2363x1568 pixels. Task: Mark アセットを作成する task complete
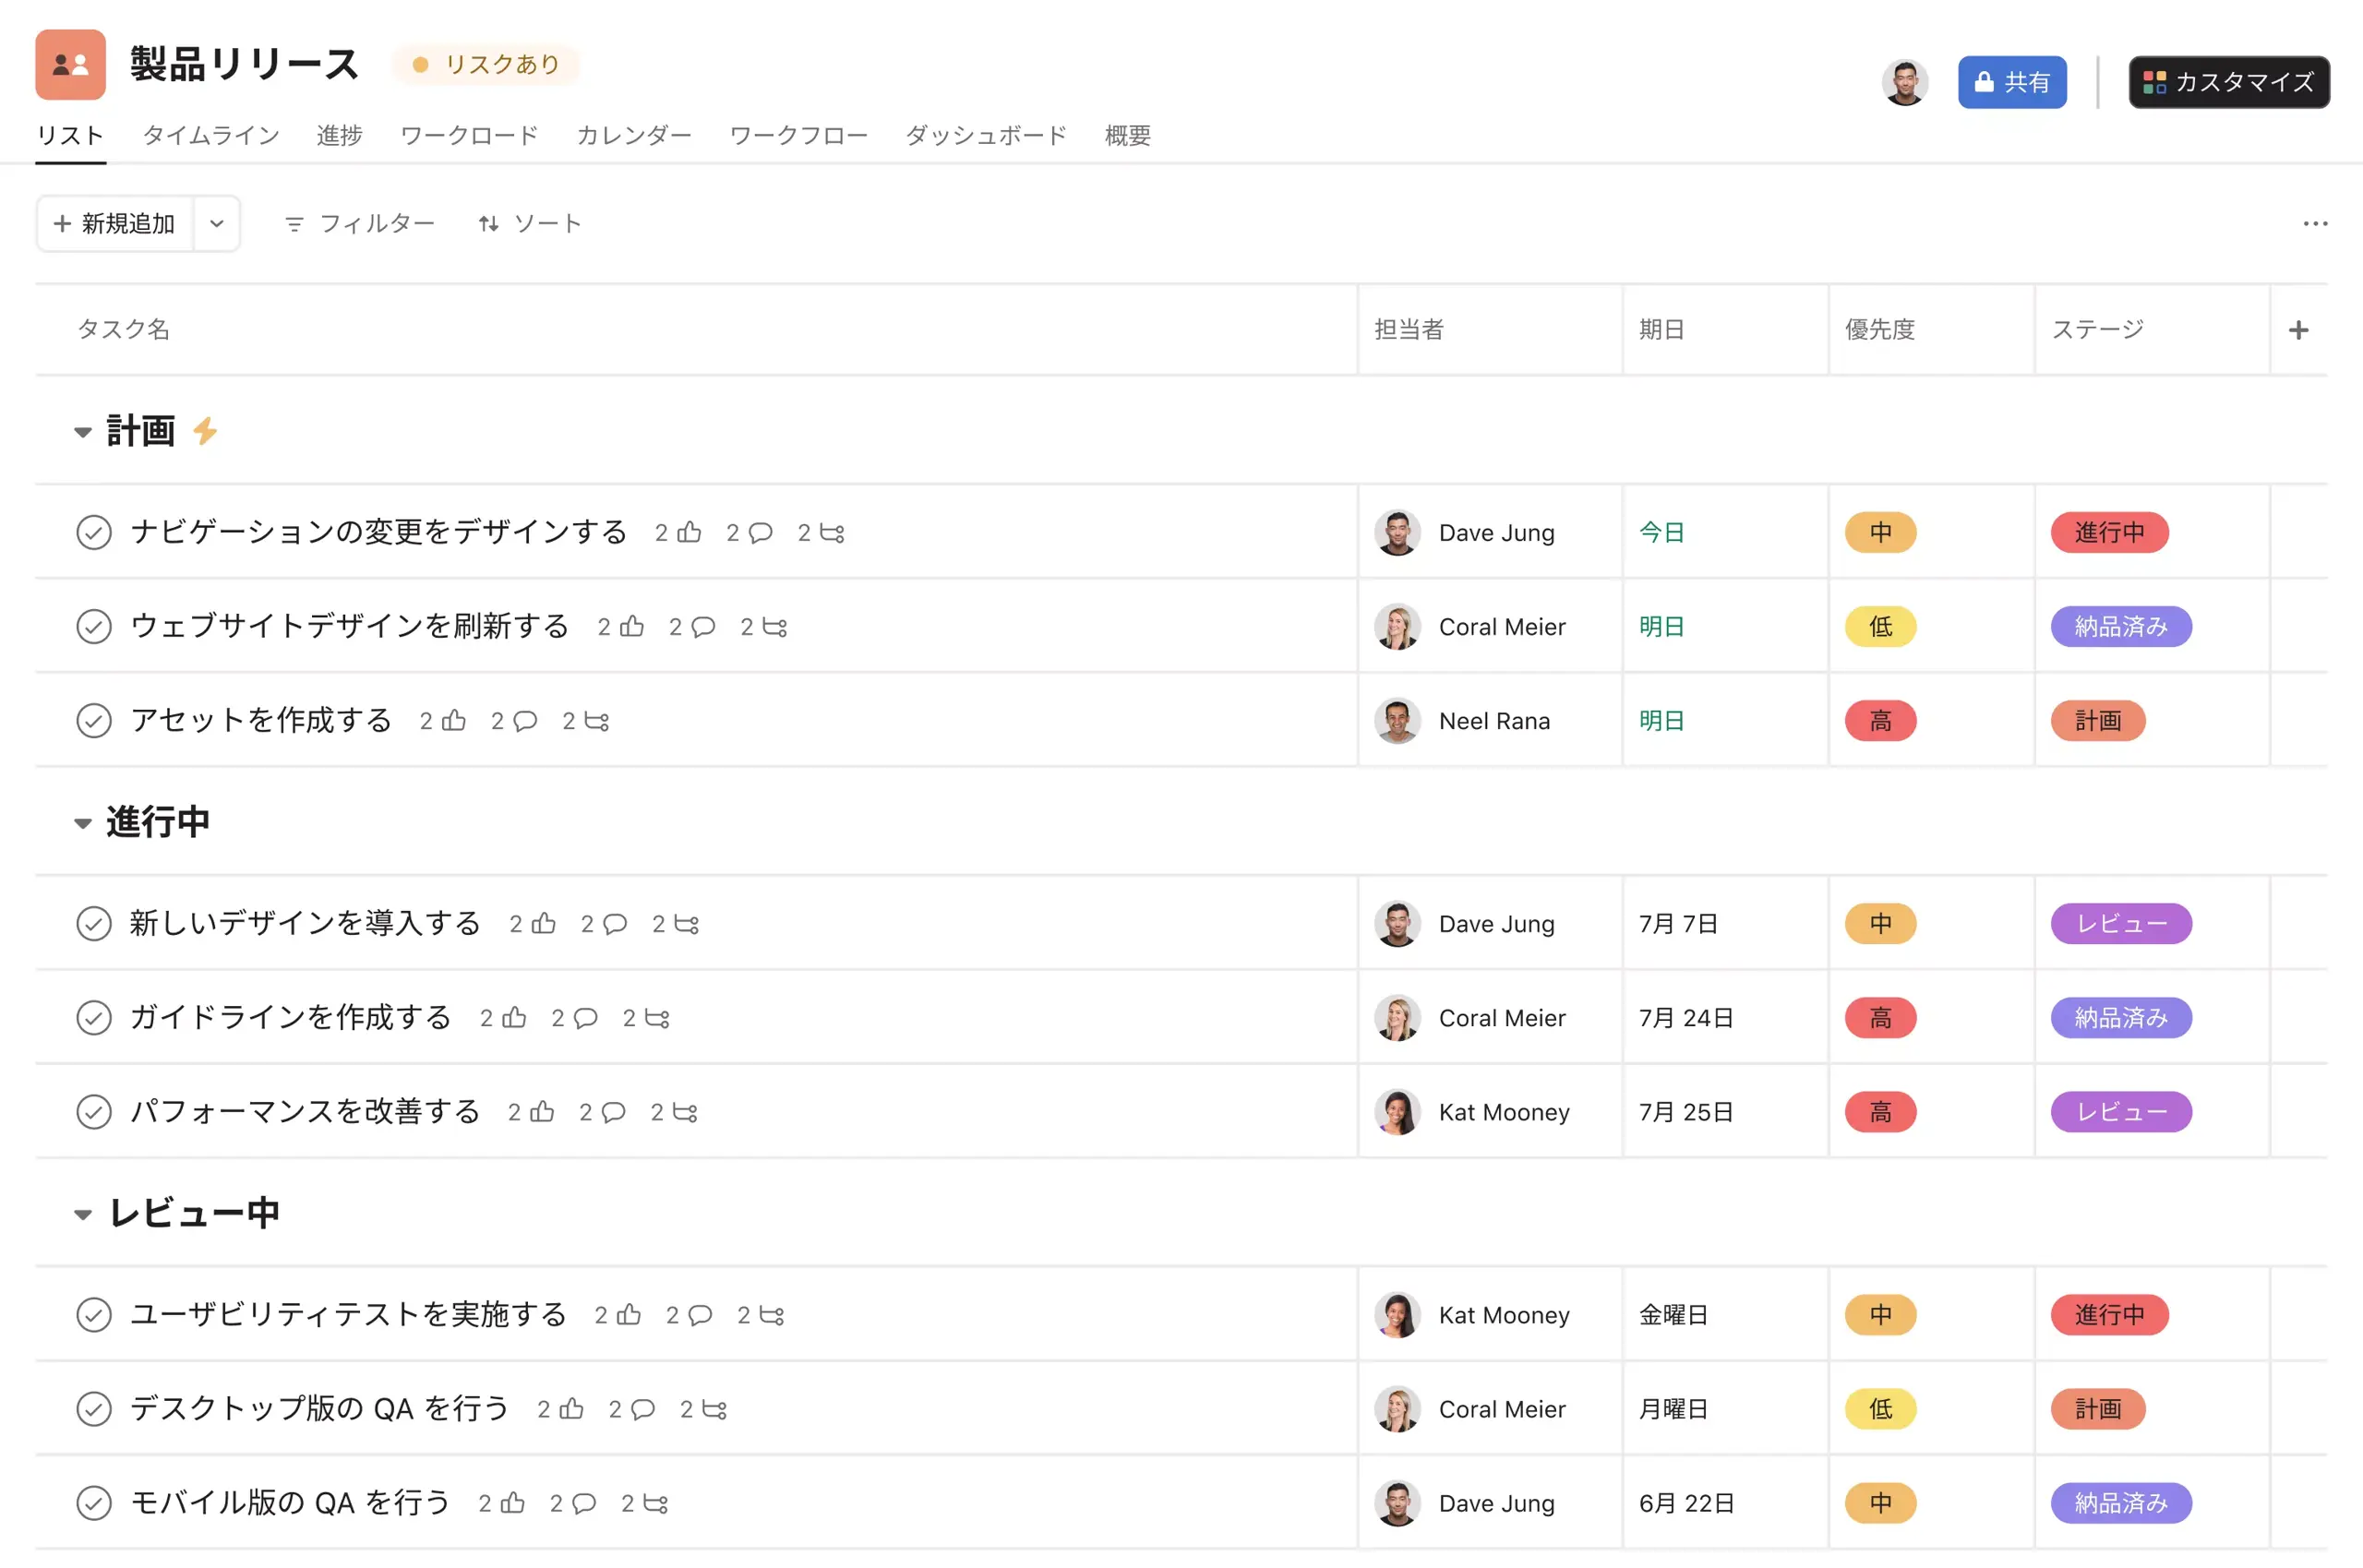(94, 720)
